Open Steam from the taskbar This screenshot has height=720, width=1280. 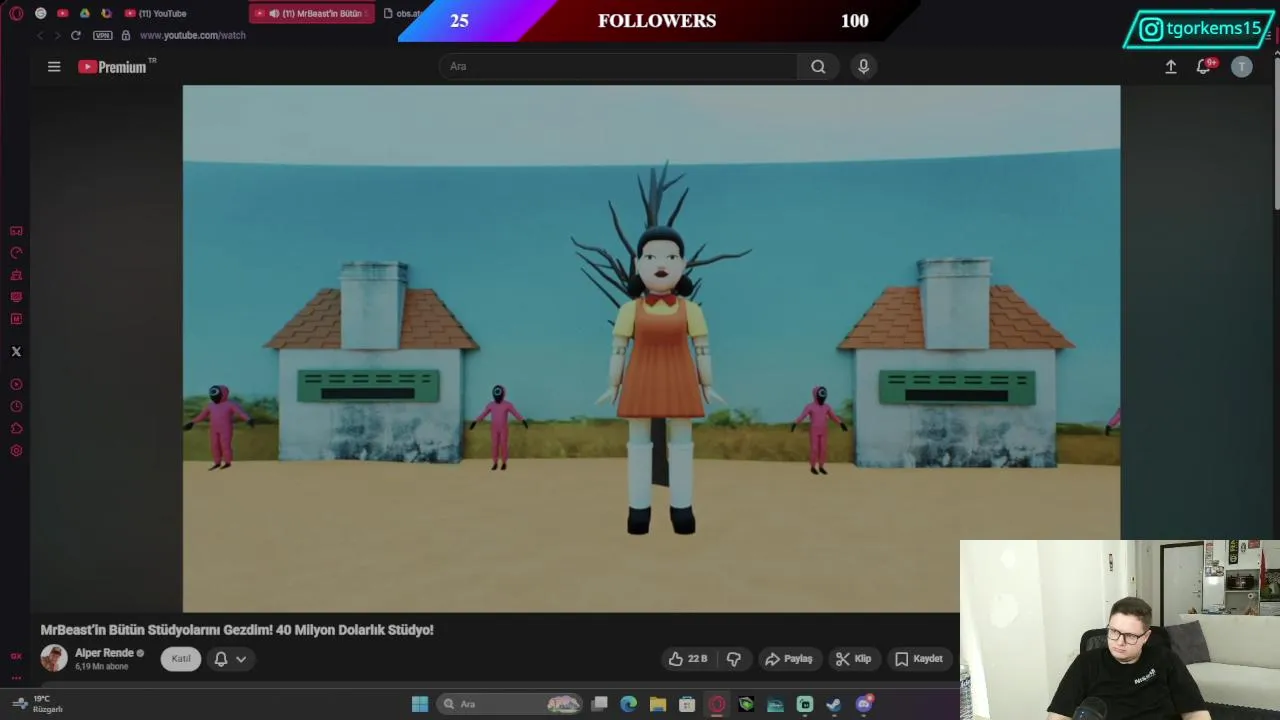[834, 704]
